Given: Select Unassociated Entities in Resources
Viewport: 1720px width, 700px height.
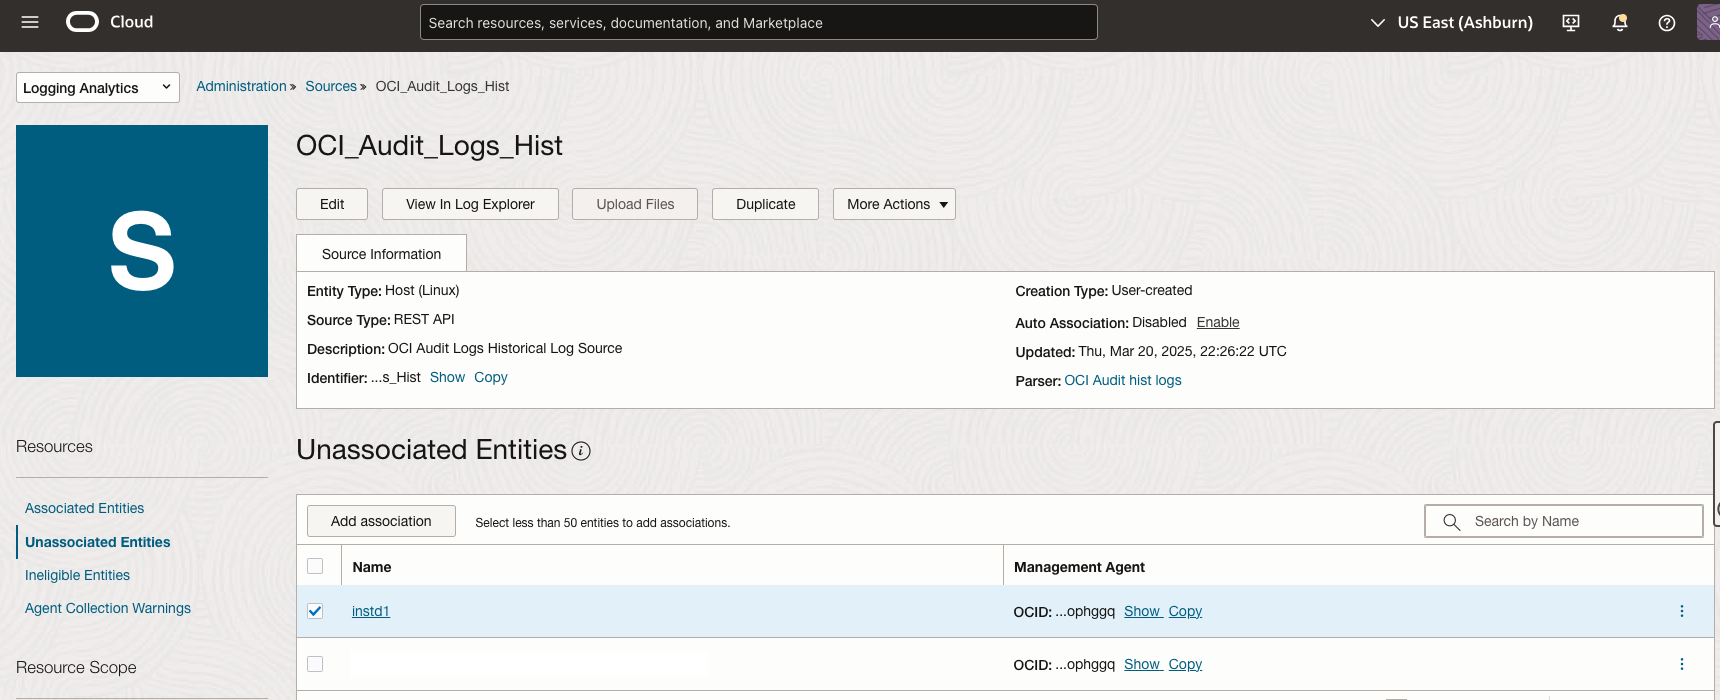Looking at the screenshot, I should [x=97, y=542].
